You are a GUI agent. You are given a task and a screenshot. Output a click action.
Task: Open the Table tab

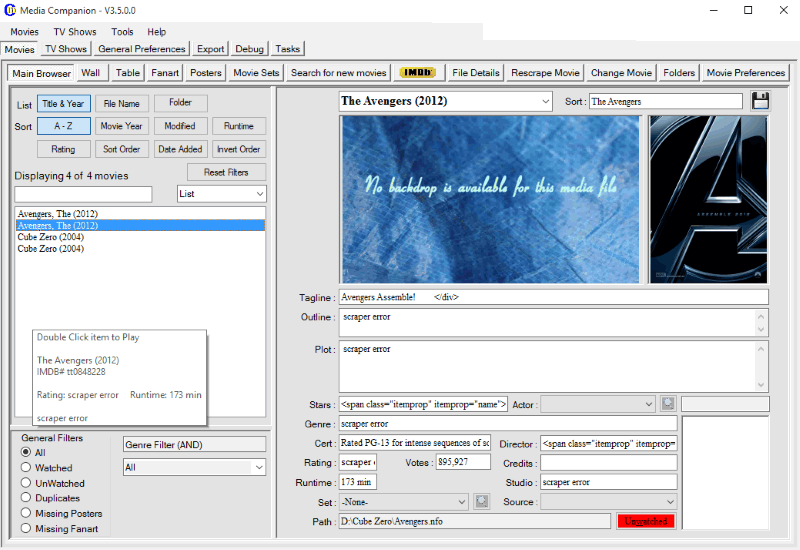point(128,73)
